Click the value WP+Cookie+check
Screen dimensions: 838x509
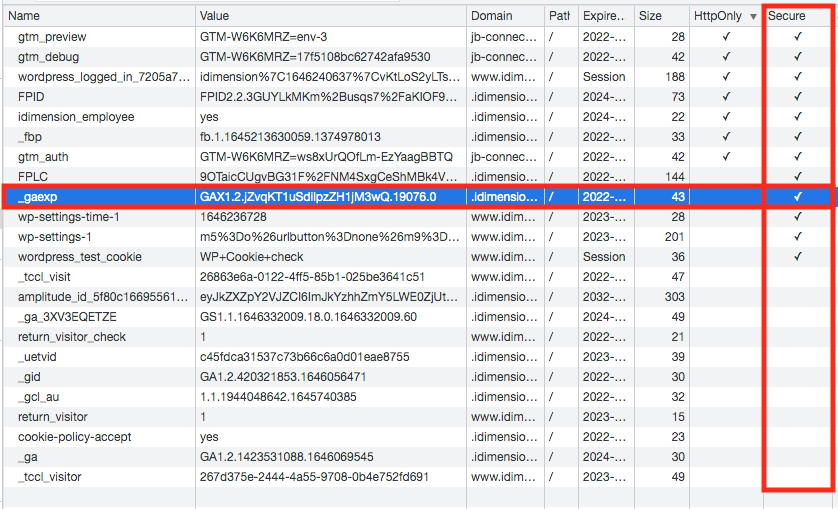pos(252,257)
